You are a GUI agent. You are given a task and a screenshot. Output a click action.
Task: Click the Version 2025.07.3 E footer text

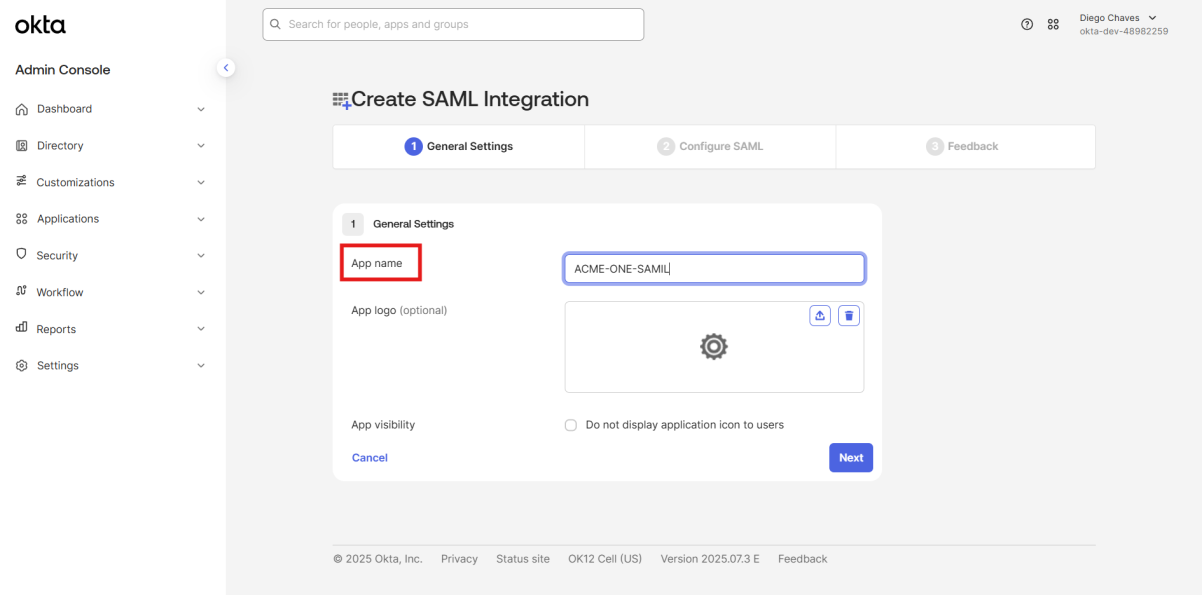tap(710, 559)
